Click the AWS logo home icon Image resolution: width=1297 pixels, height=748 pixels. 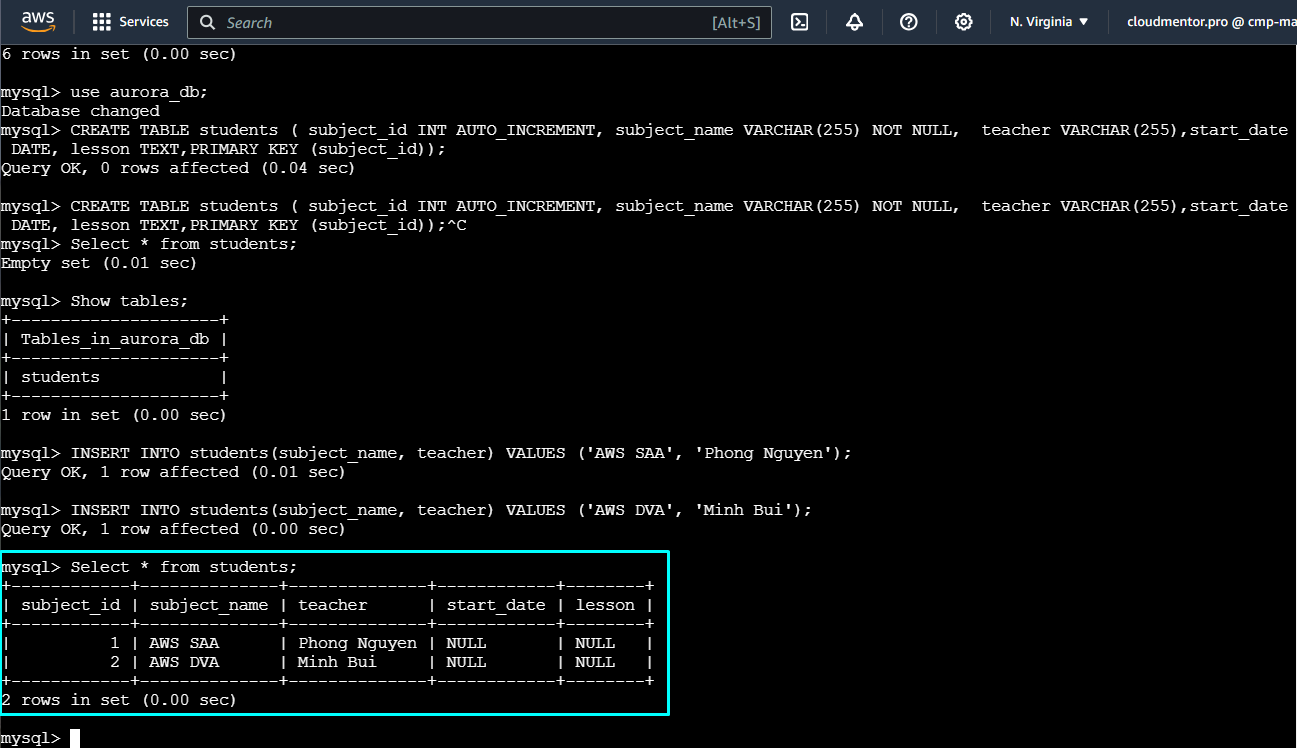38,21
